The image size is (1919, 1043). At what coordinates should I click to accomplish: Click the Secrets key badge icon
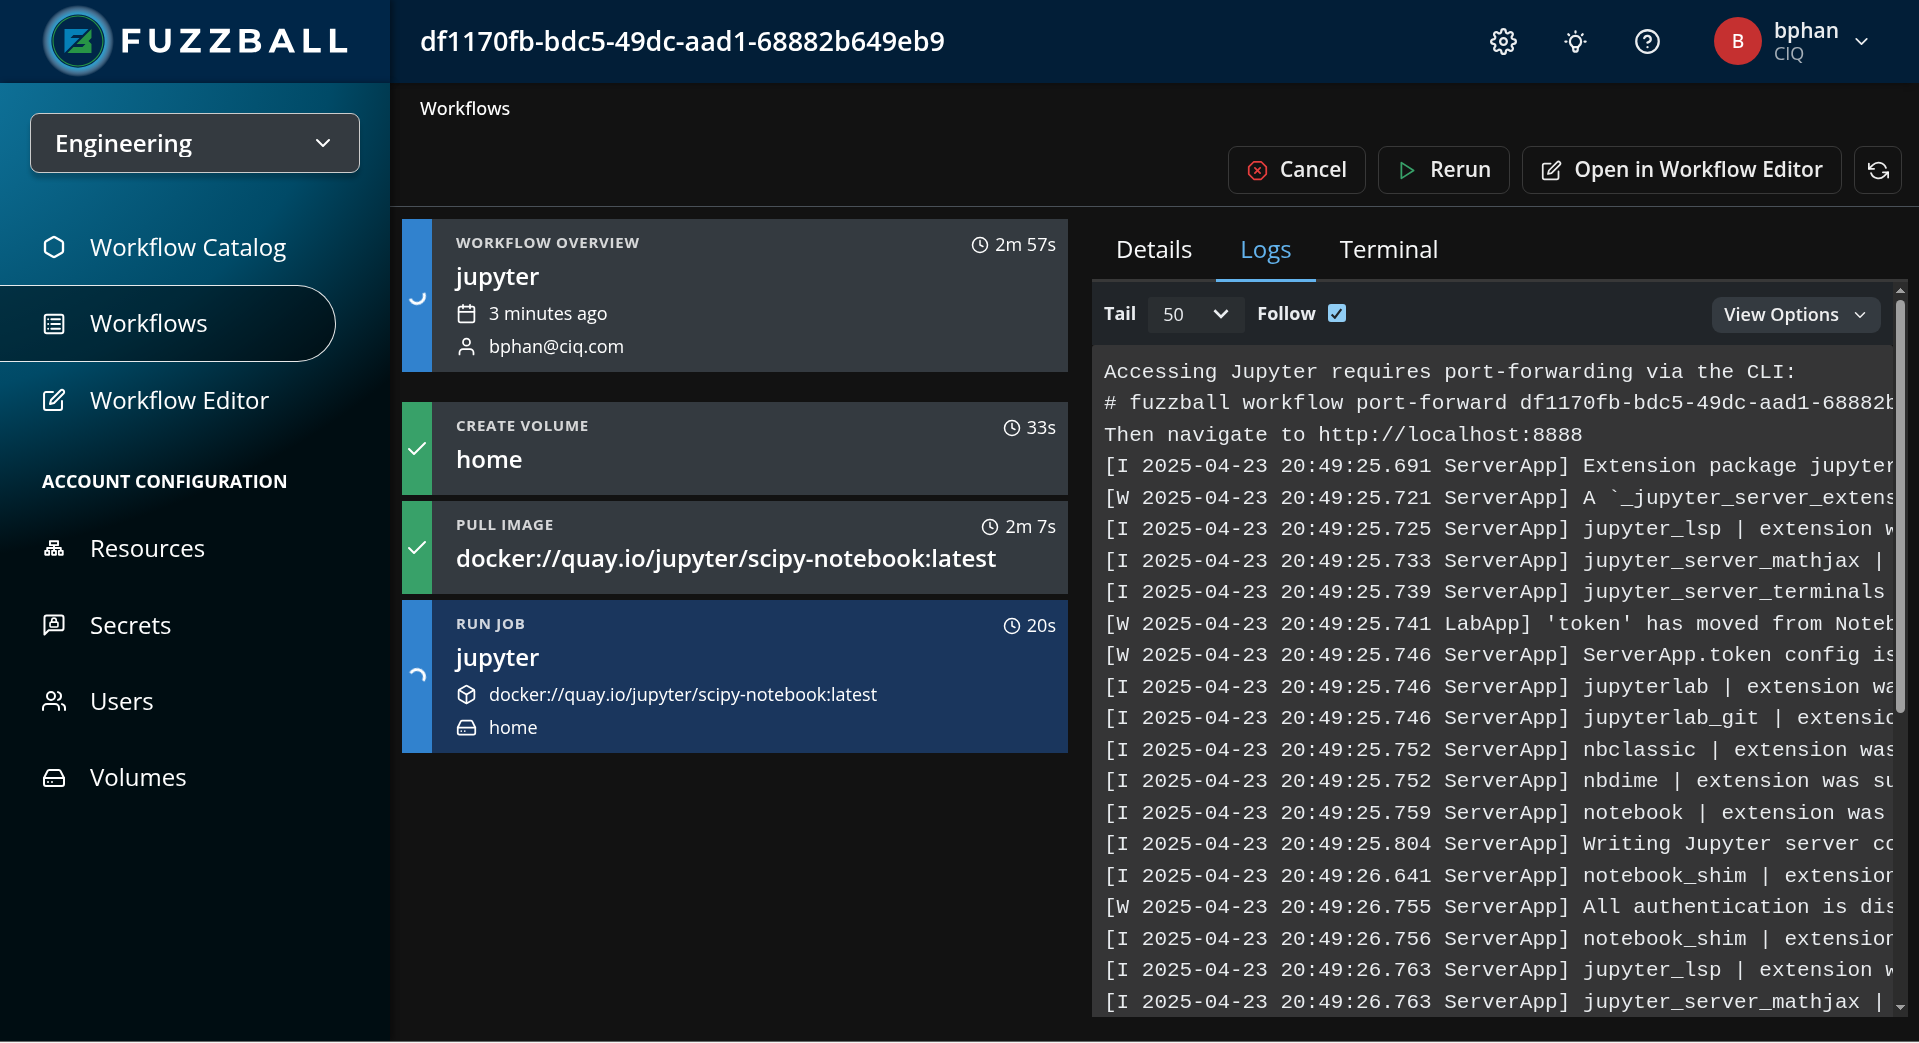point(54,624)
